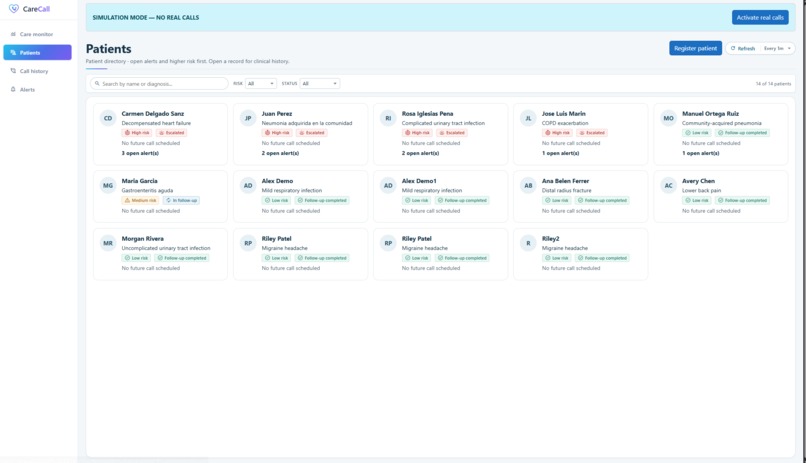Screen dimensions: 806x463
Task: Click Escalated badge on Juan Perez card
Action: click(312, 133)
